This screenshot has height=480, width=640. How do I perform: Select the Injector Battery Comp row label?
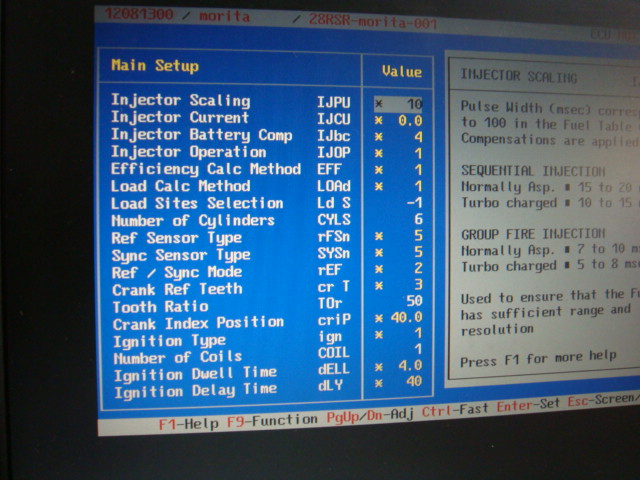point(201,135)
